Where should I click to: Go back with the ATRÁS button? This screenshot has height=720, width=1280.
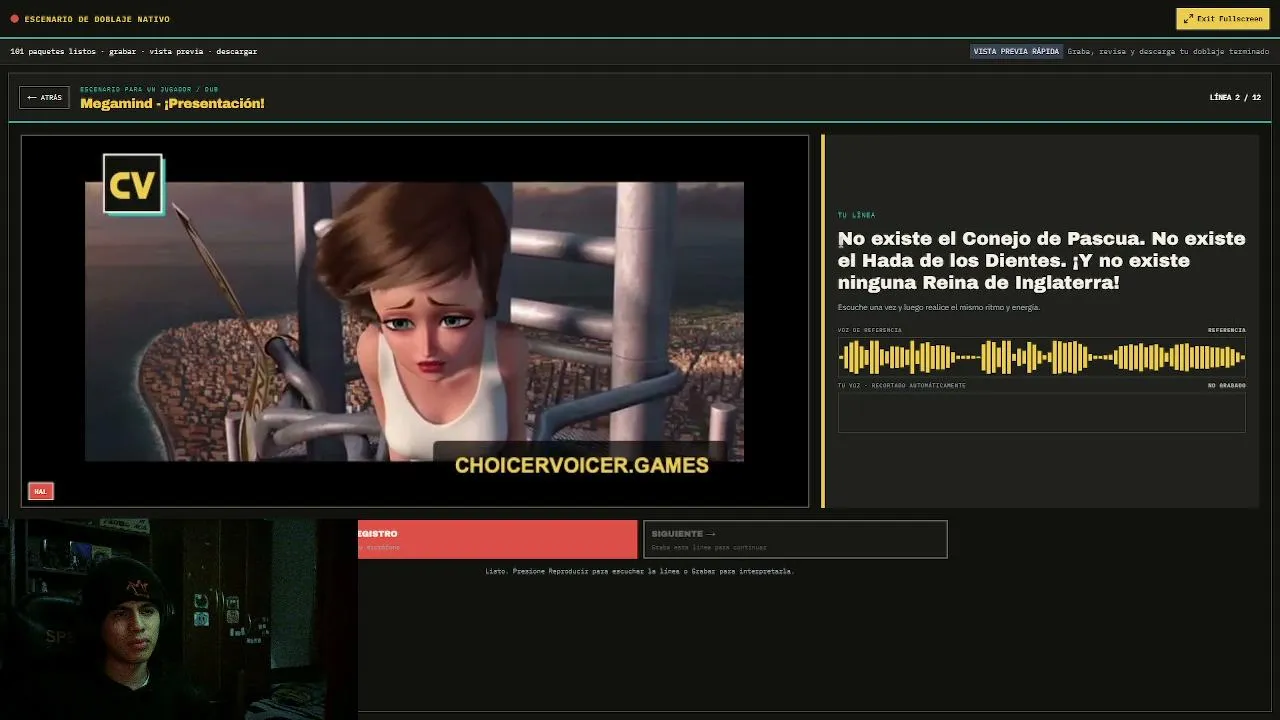44,97
